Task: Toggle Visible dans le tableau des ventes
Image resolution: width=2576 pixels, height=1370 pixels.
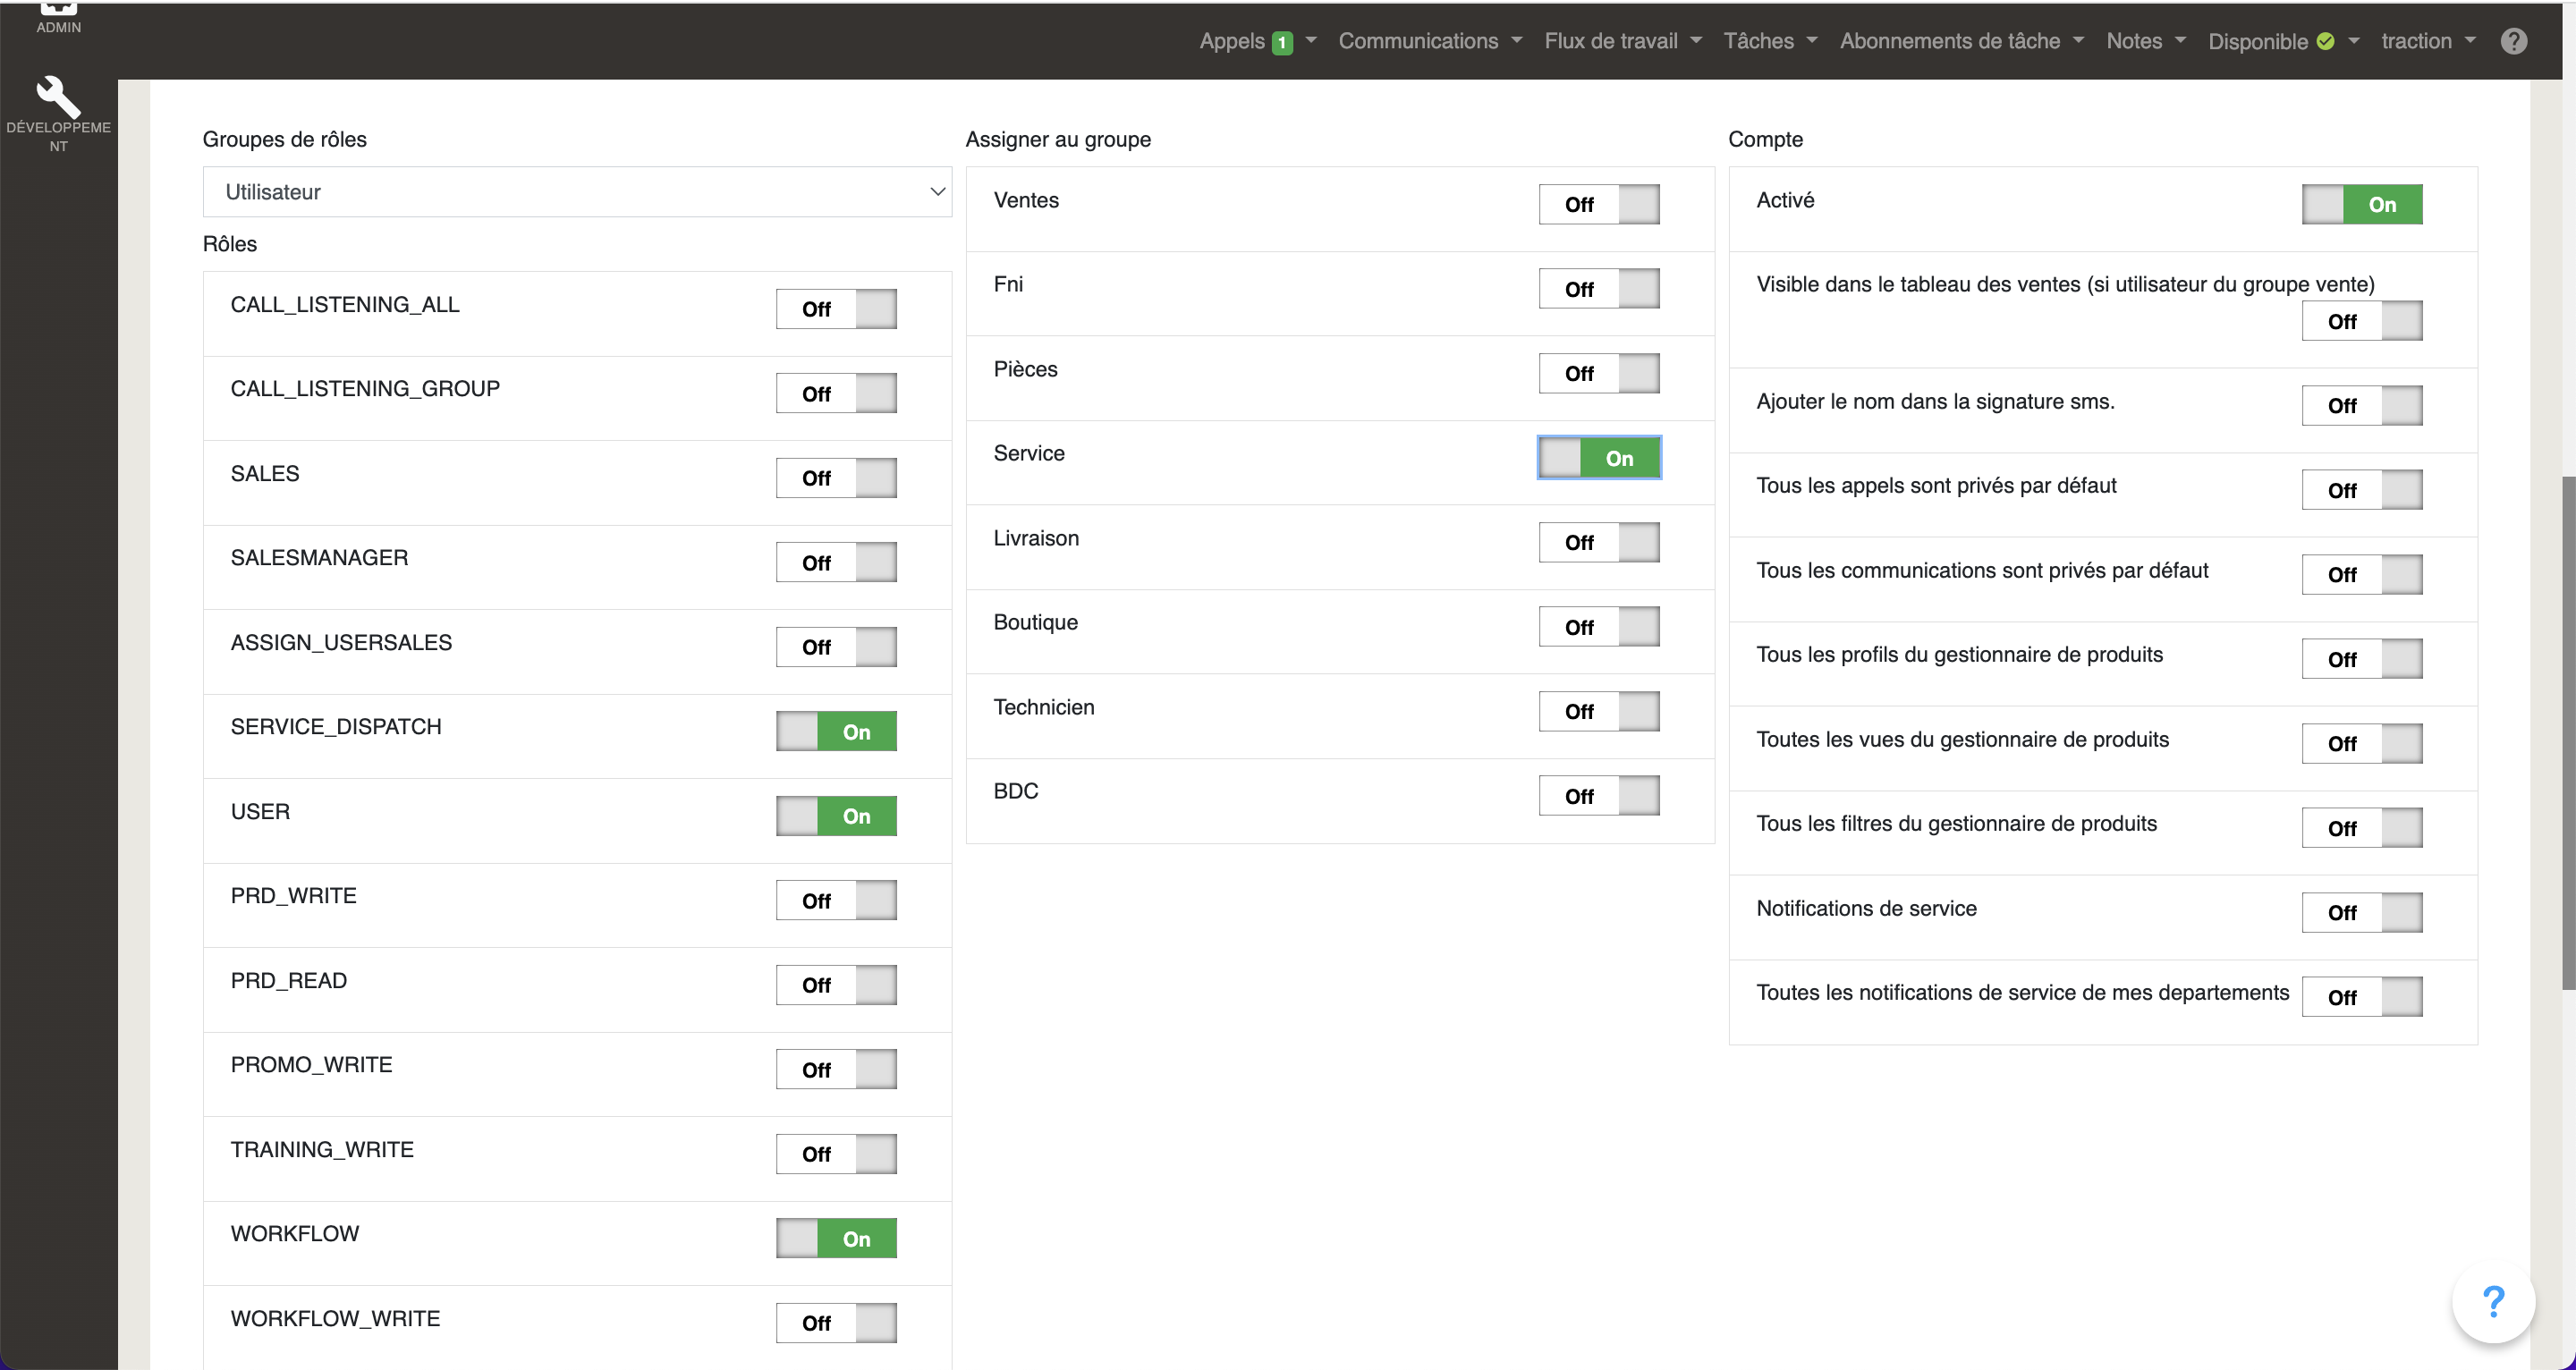Action: (2362, 321)
